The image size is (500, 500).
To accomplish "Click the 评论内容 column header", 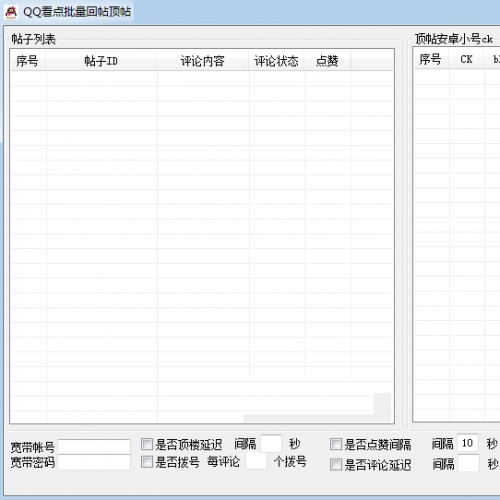I will tap(202, 61).
